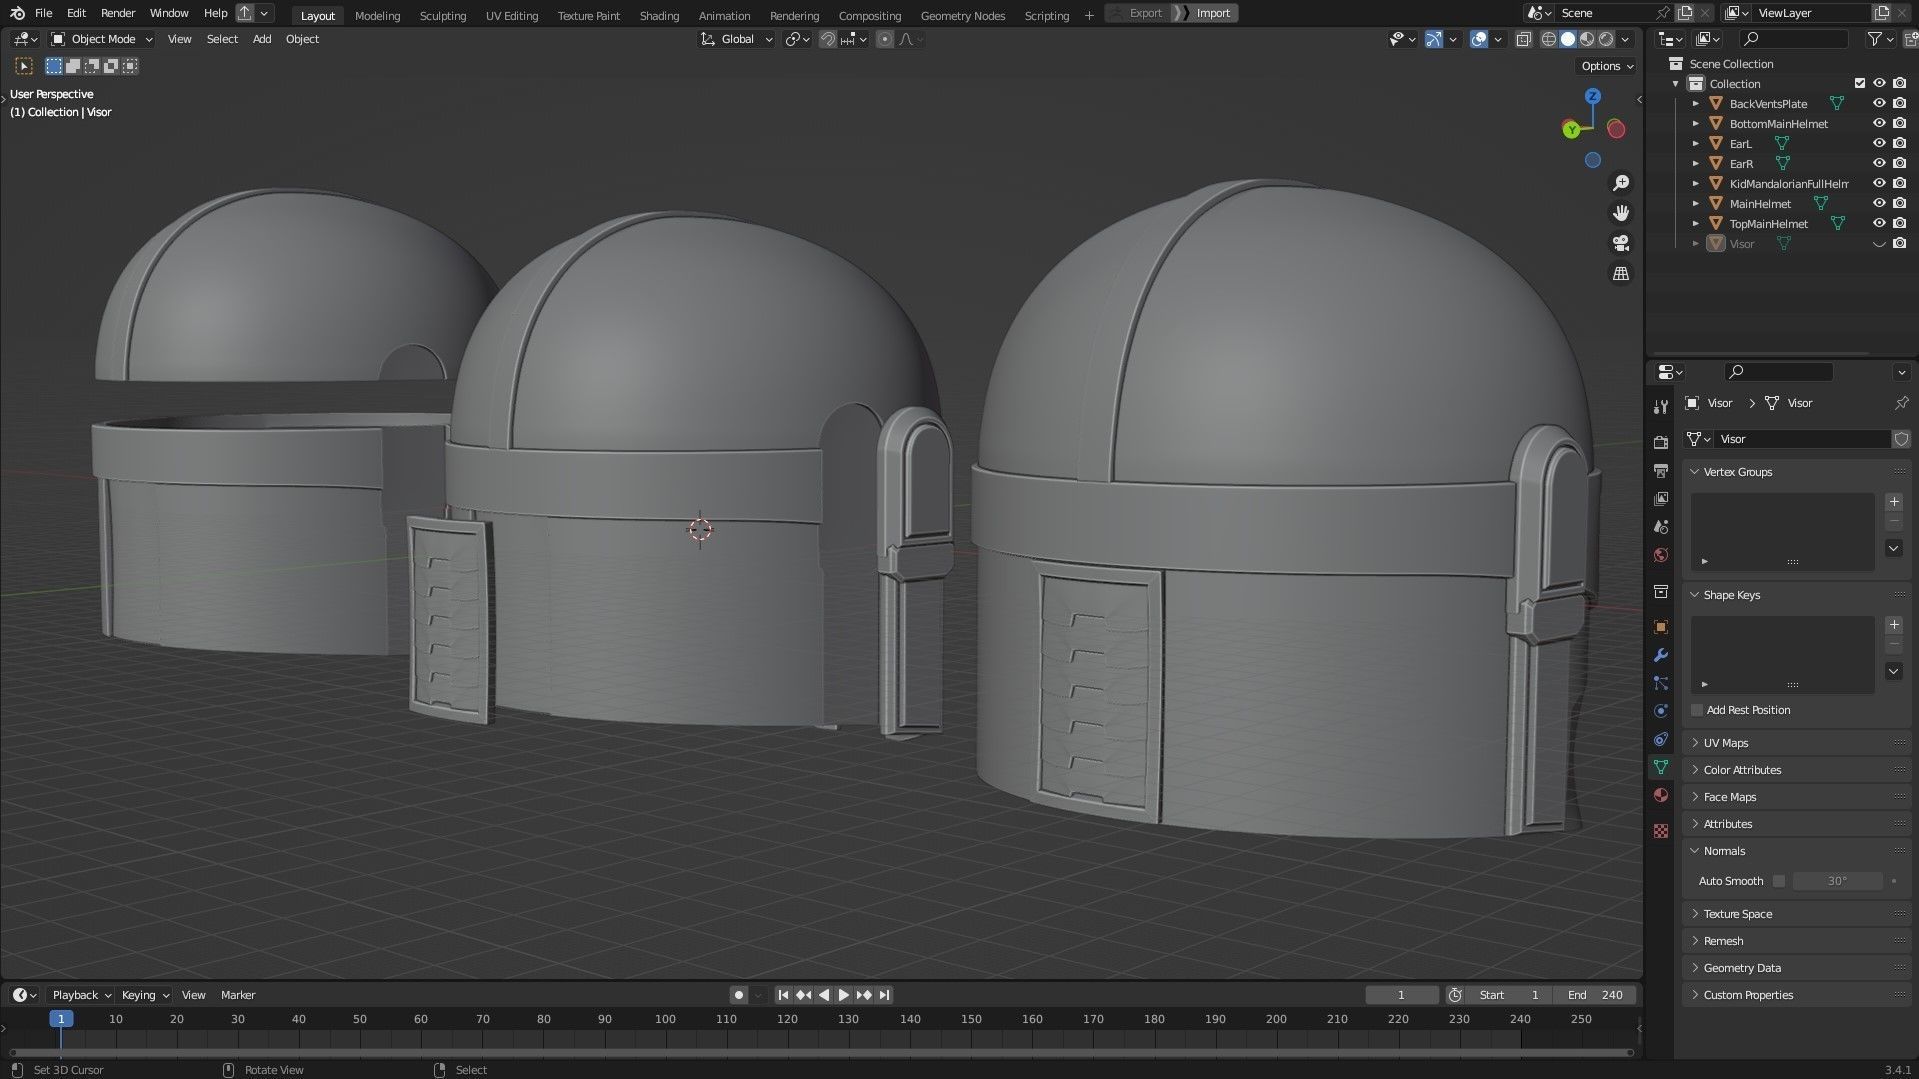This screenshot has width=1919, height=1079.
Task: Open the Shading workspace tab
Action: [659, 15]
